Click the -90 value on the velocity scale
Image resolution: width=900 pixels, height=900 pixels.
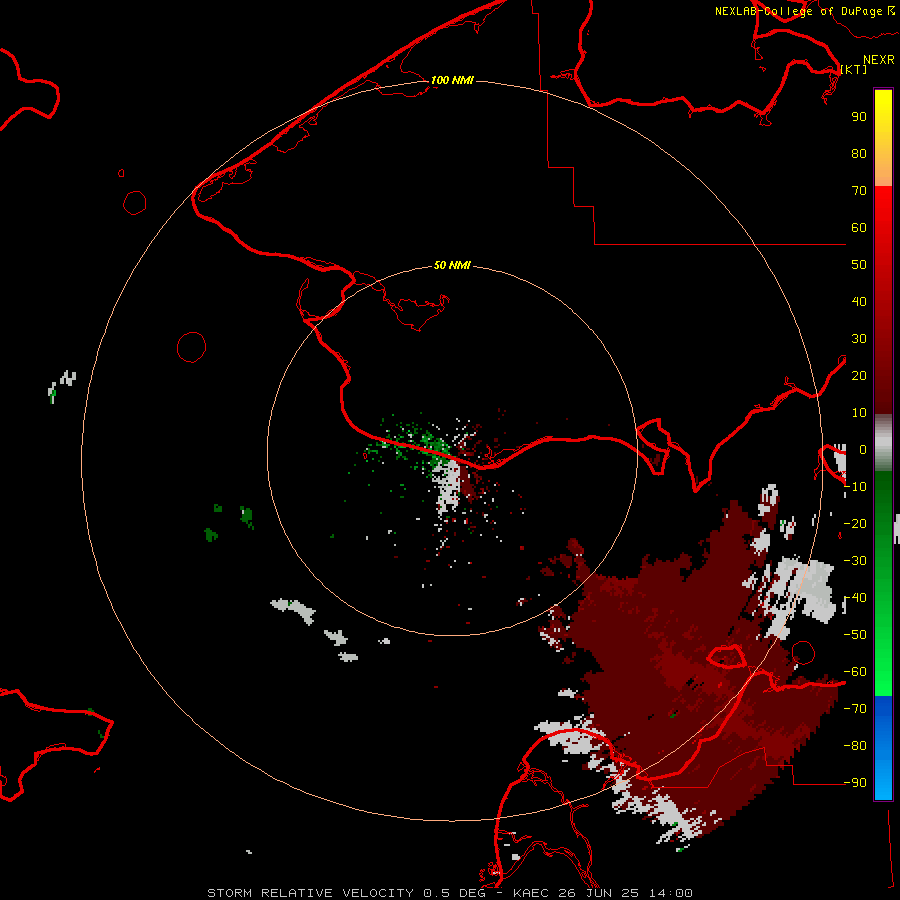[855, 783]
